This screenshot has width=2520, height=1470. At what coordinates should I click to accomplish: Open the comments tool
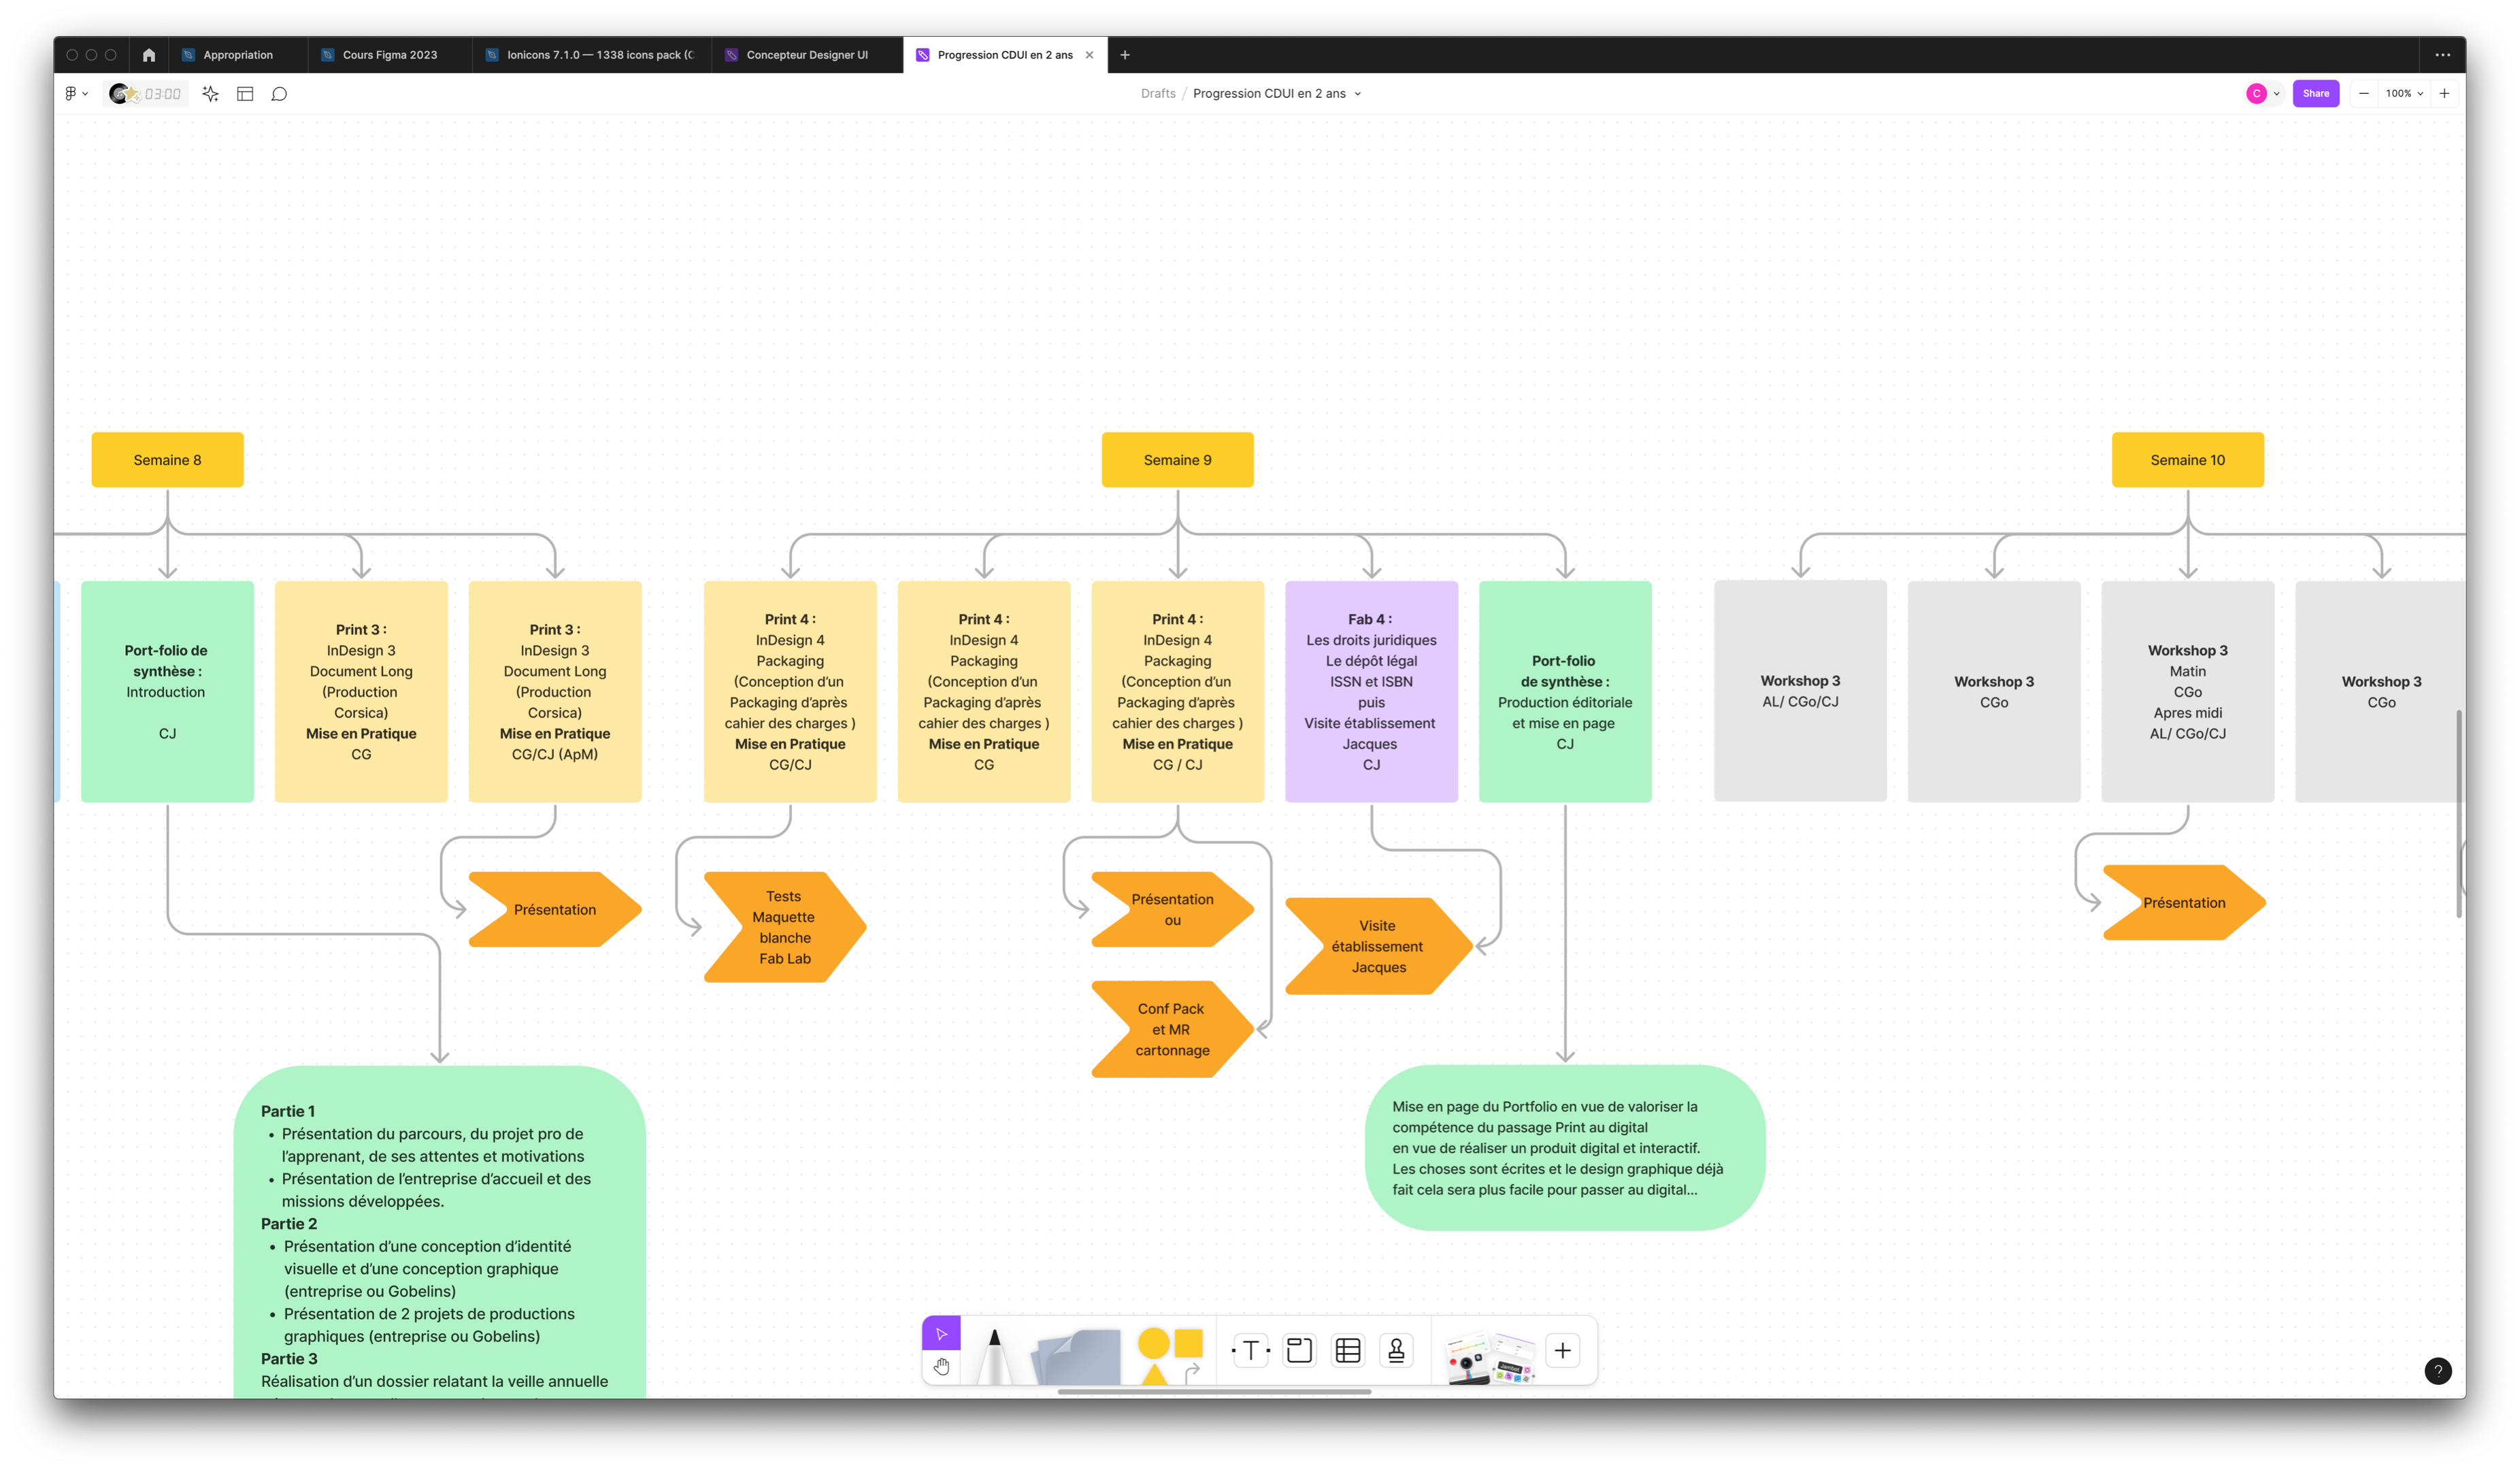(280, 94)
